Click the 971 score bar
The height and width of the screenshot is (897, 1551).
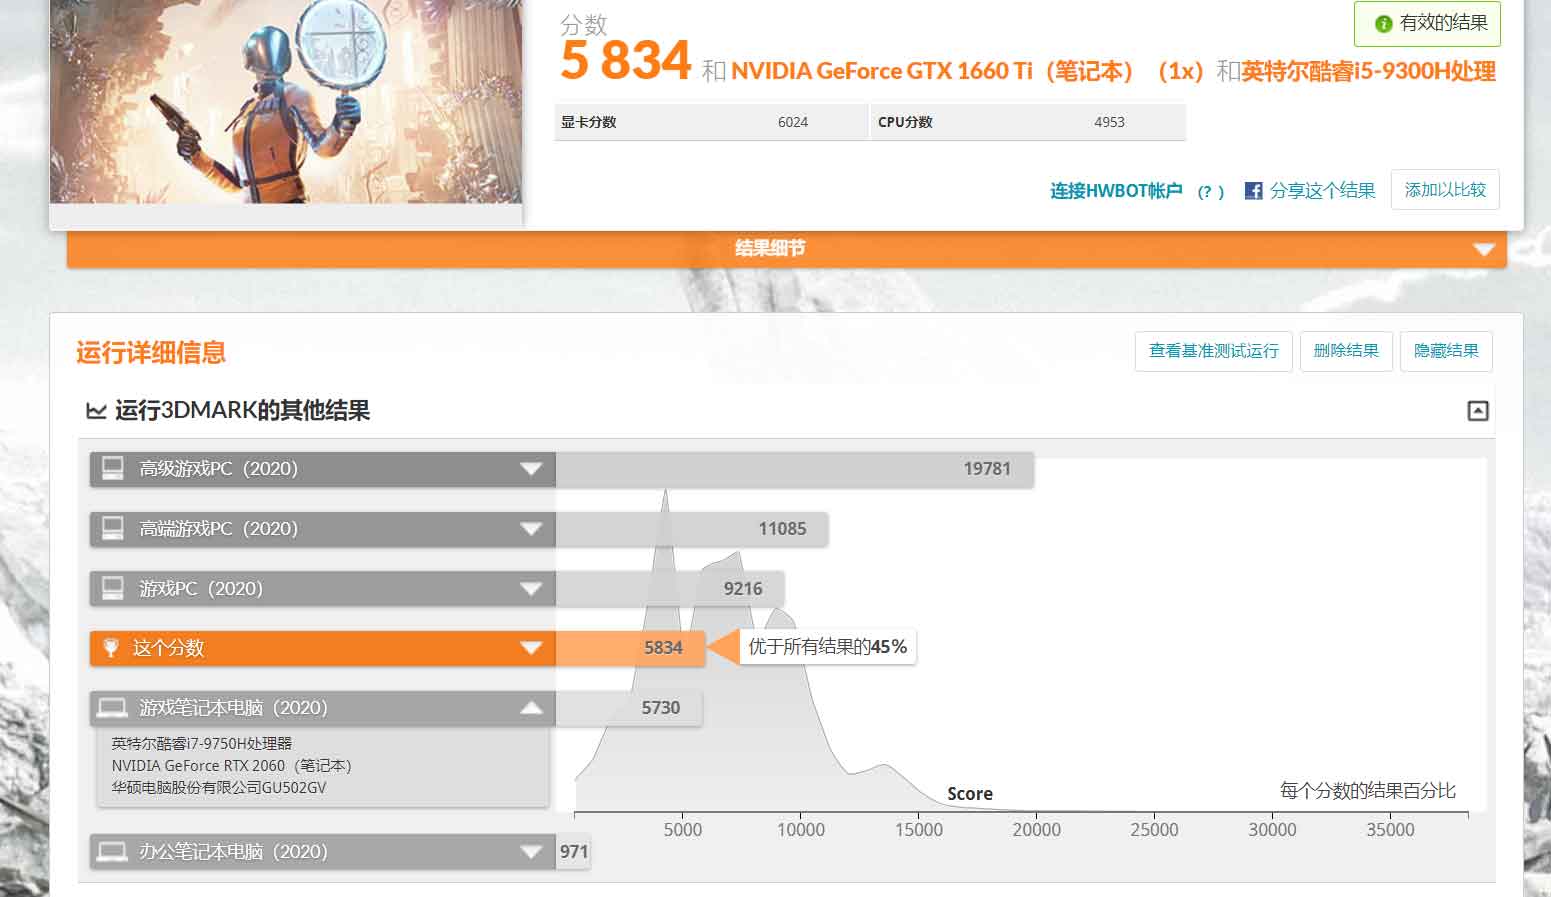(x=573, y=852)
